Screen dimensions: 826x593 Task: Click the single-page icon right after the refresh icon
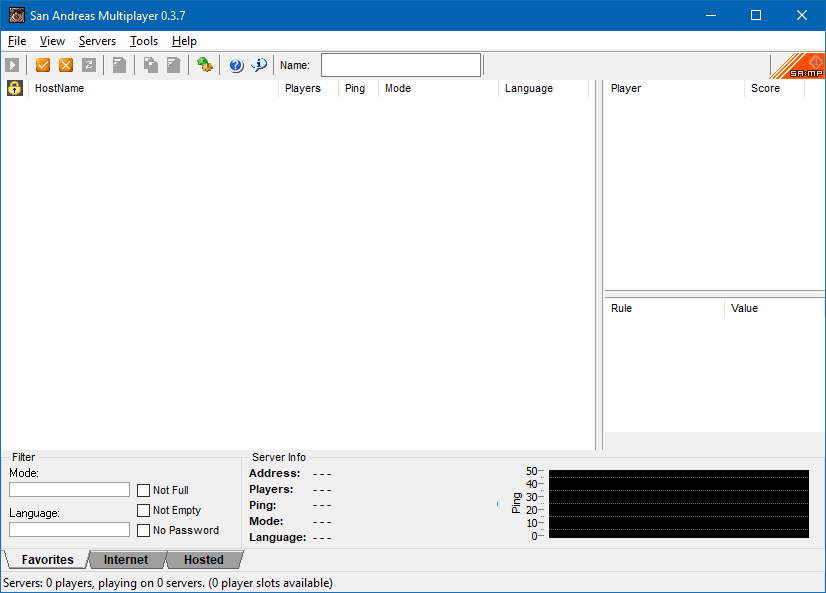[x=120, y=65]
